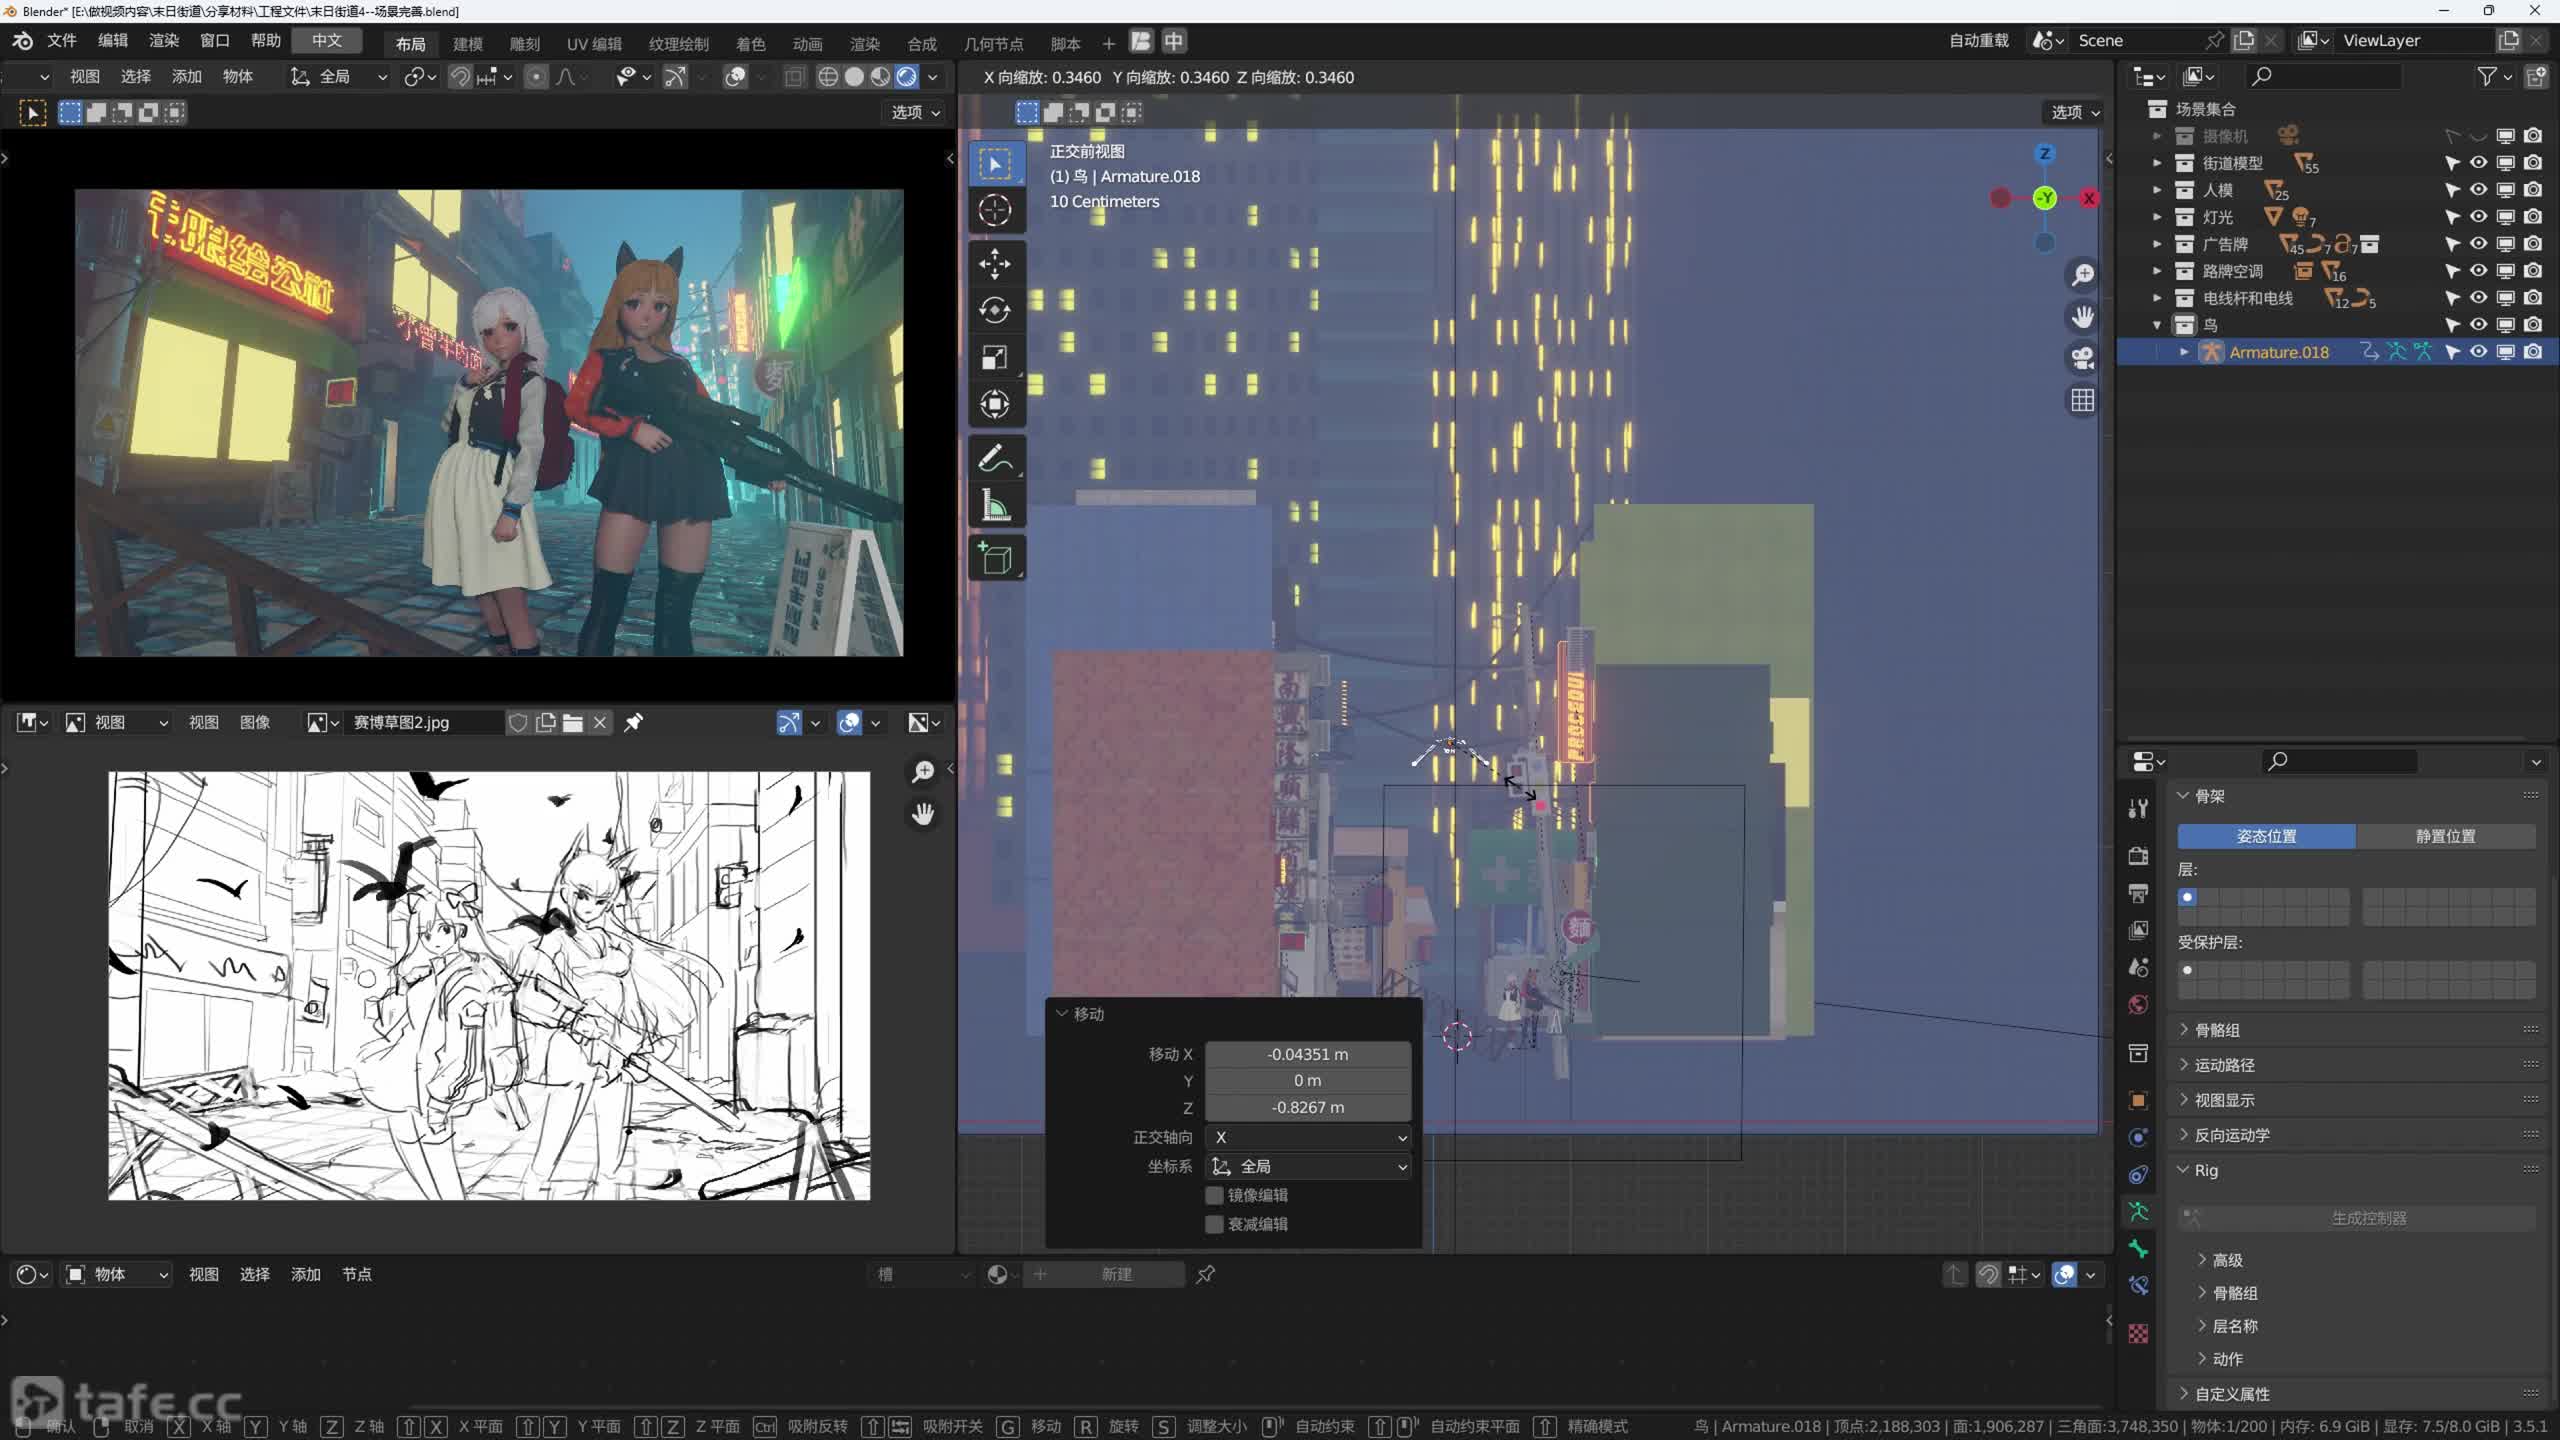Select the Select Box tool in 3D viewport

coord(995,163)
